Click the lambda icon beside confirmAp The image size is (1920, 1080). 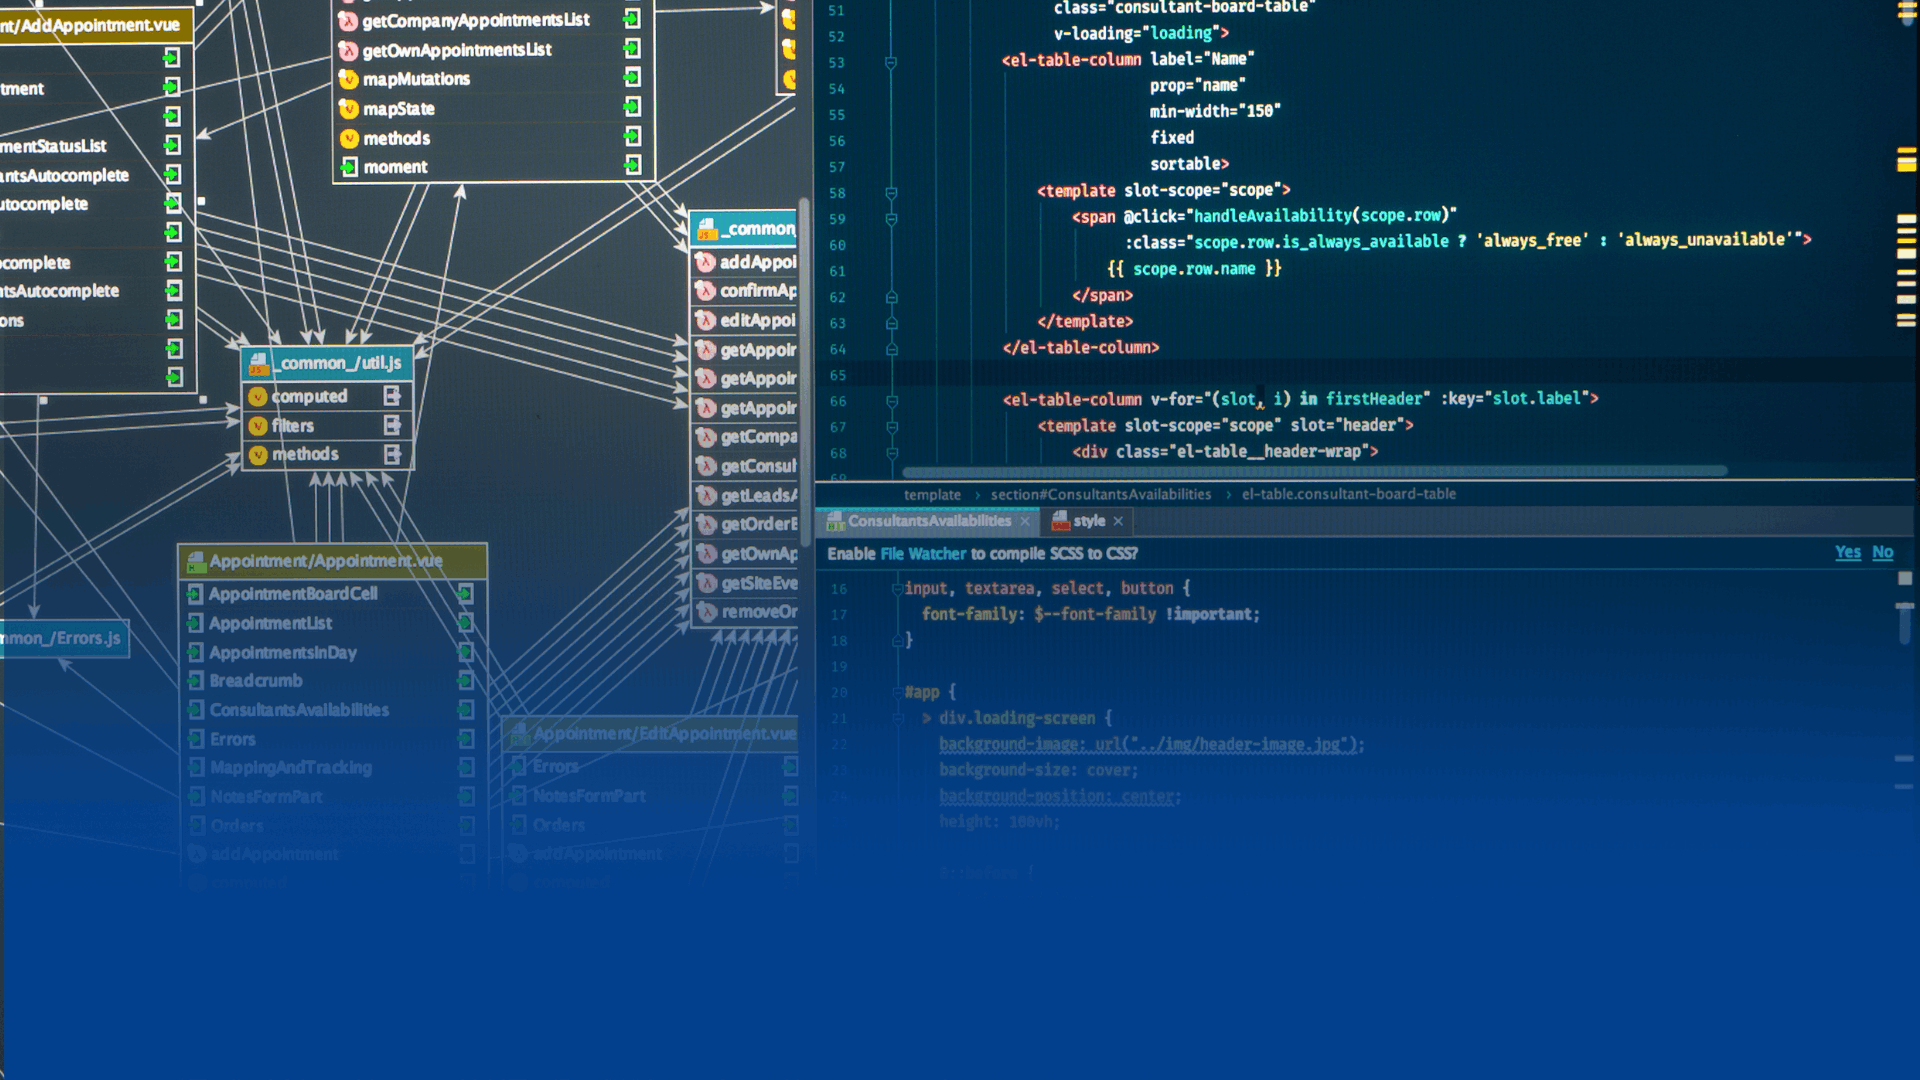706,291
